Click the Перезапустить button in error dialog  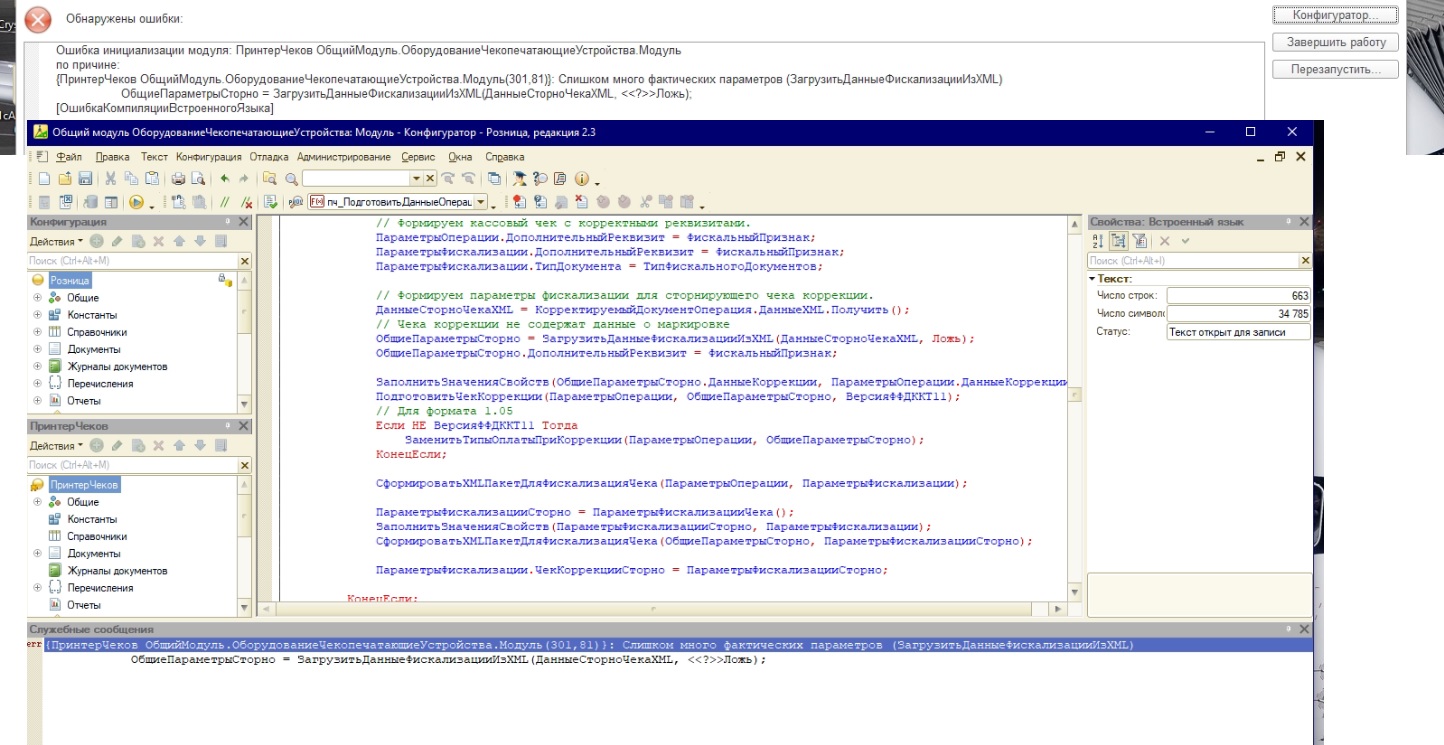[1334, 69]
